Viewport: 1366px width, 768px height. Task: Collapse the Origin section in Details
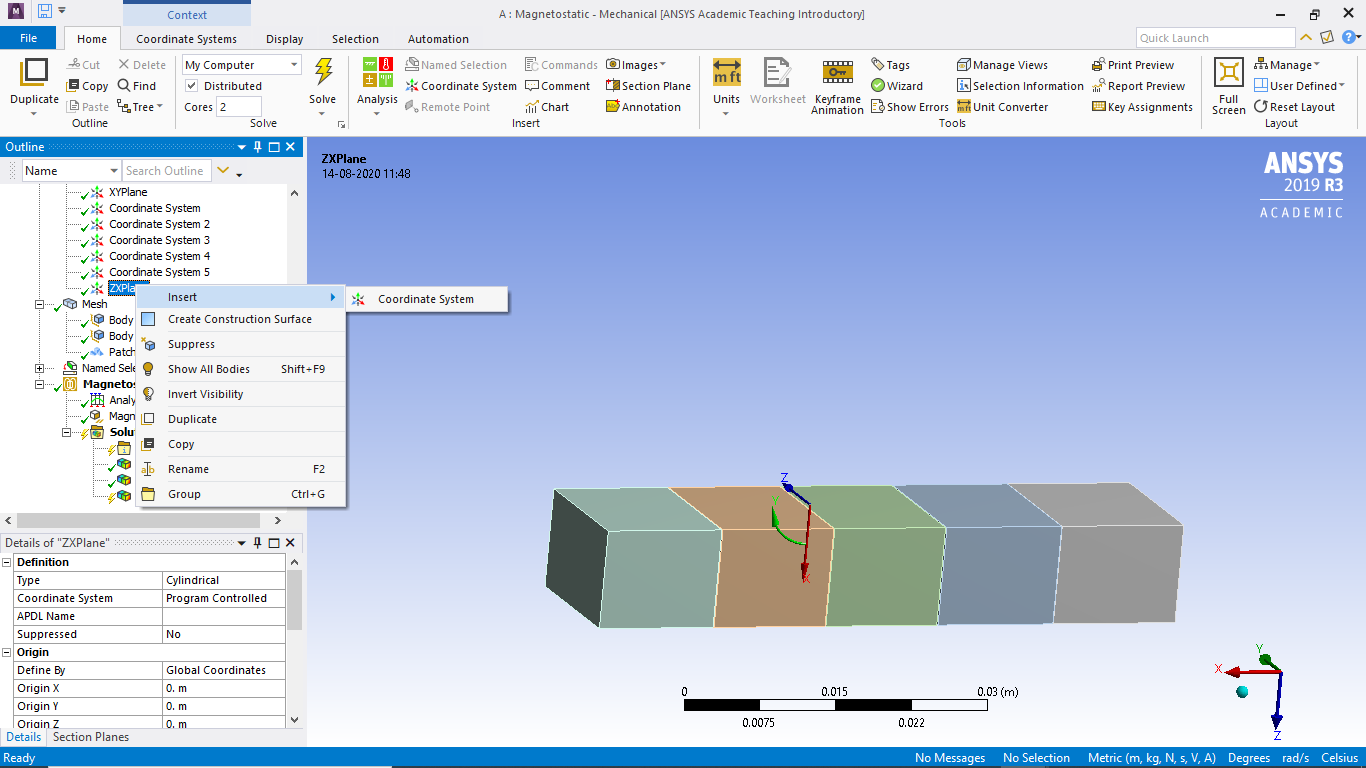8,652
